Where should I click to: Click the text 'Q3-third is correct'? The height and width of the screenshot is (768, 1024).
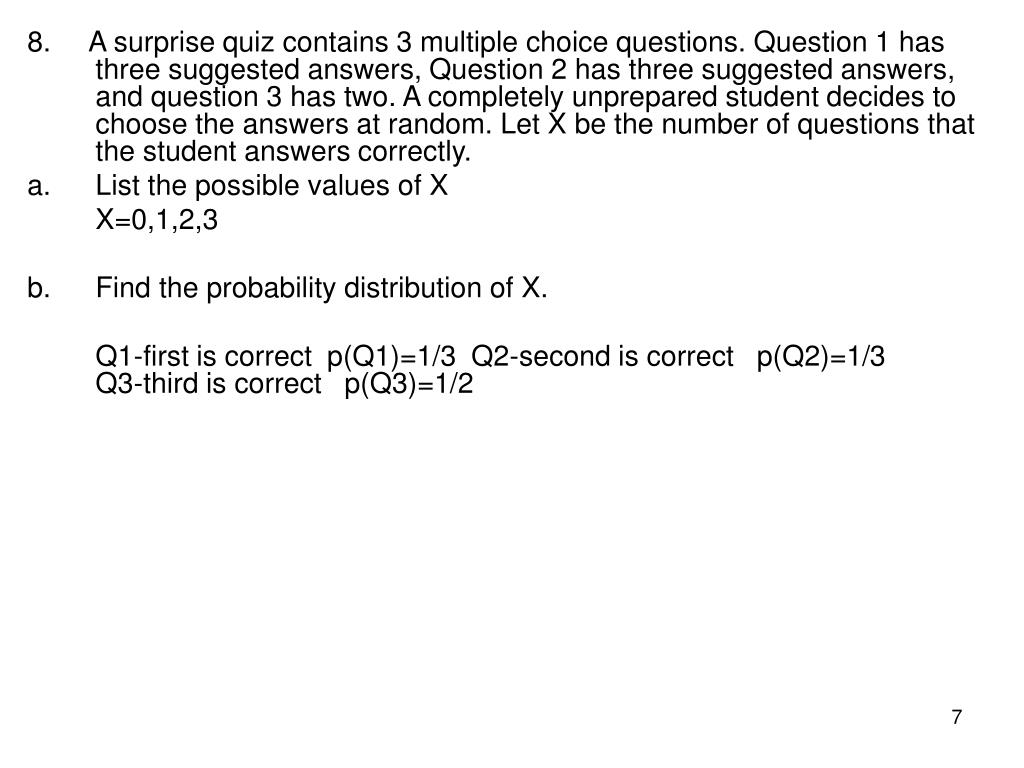point(208,385)
